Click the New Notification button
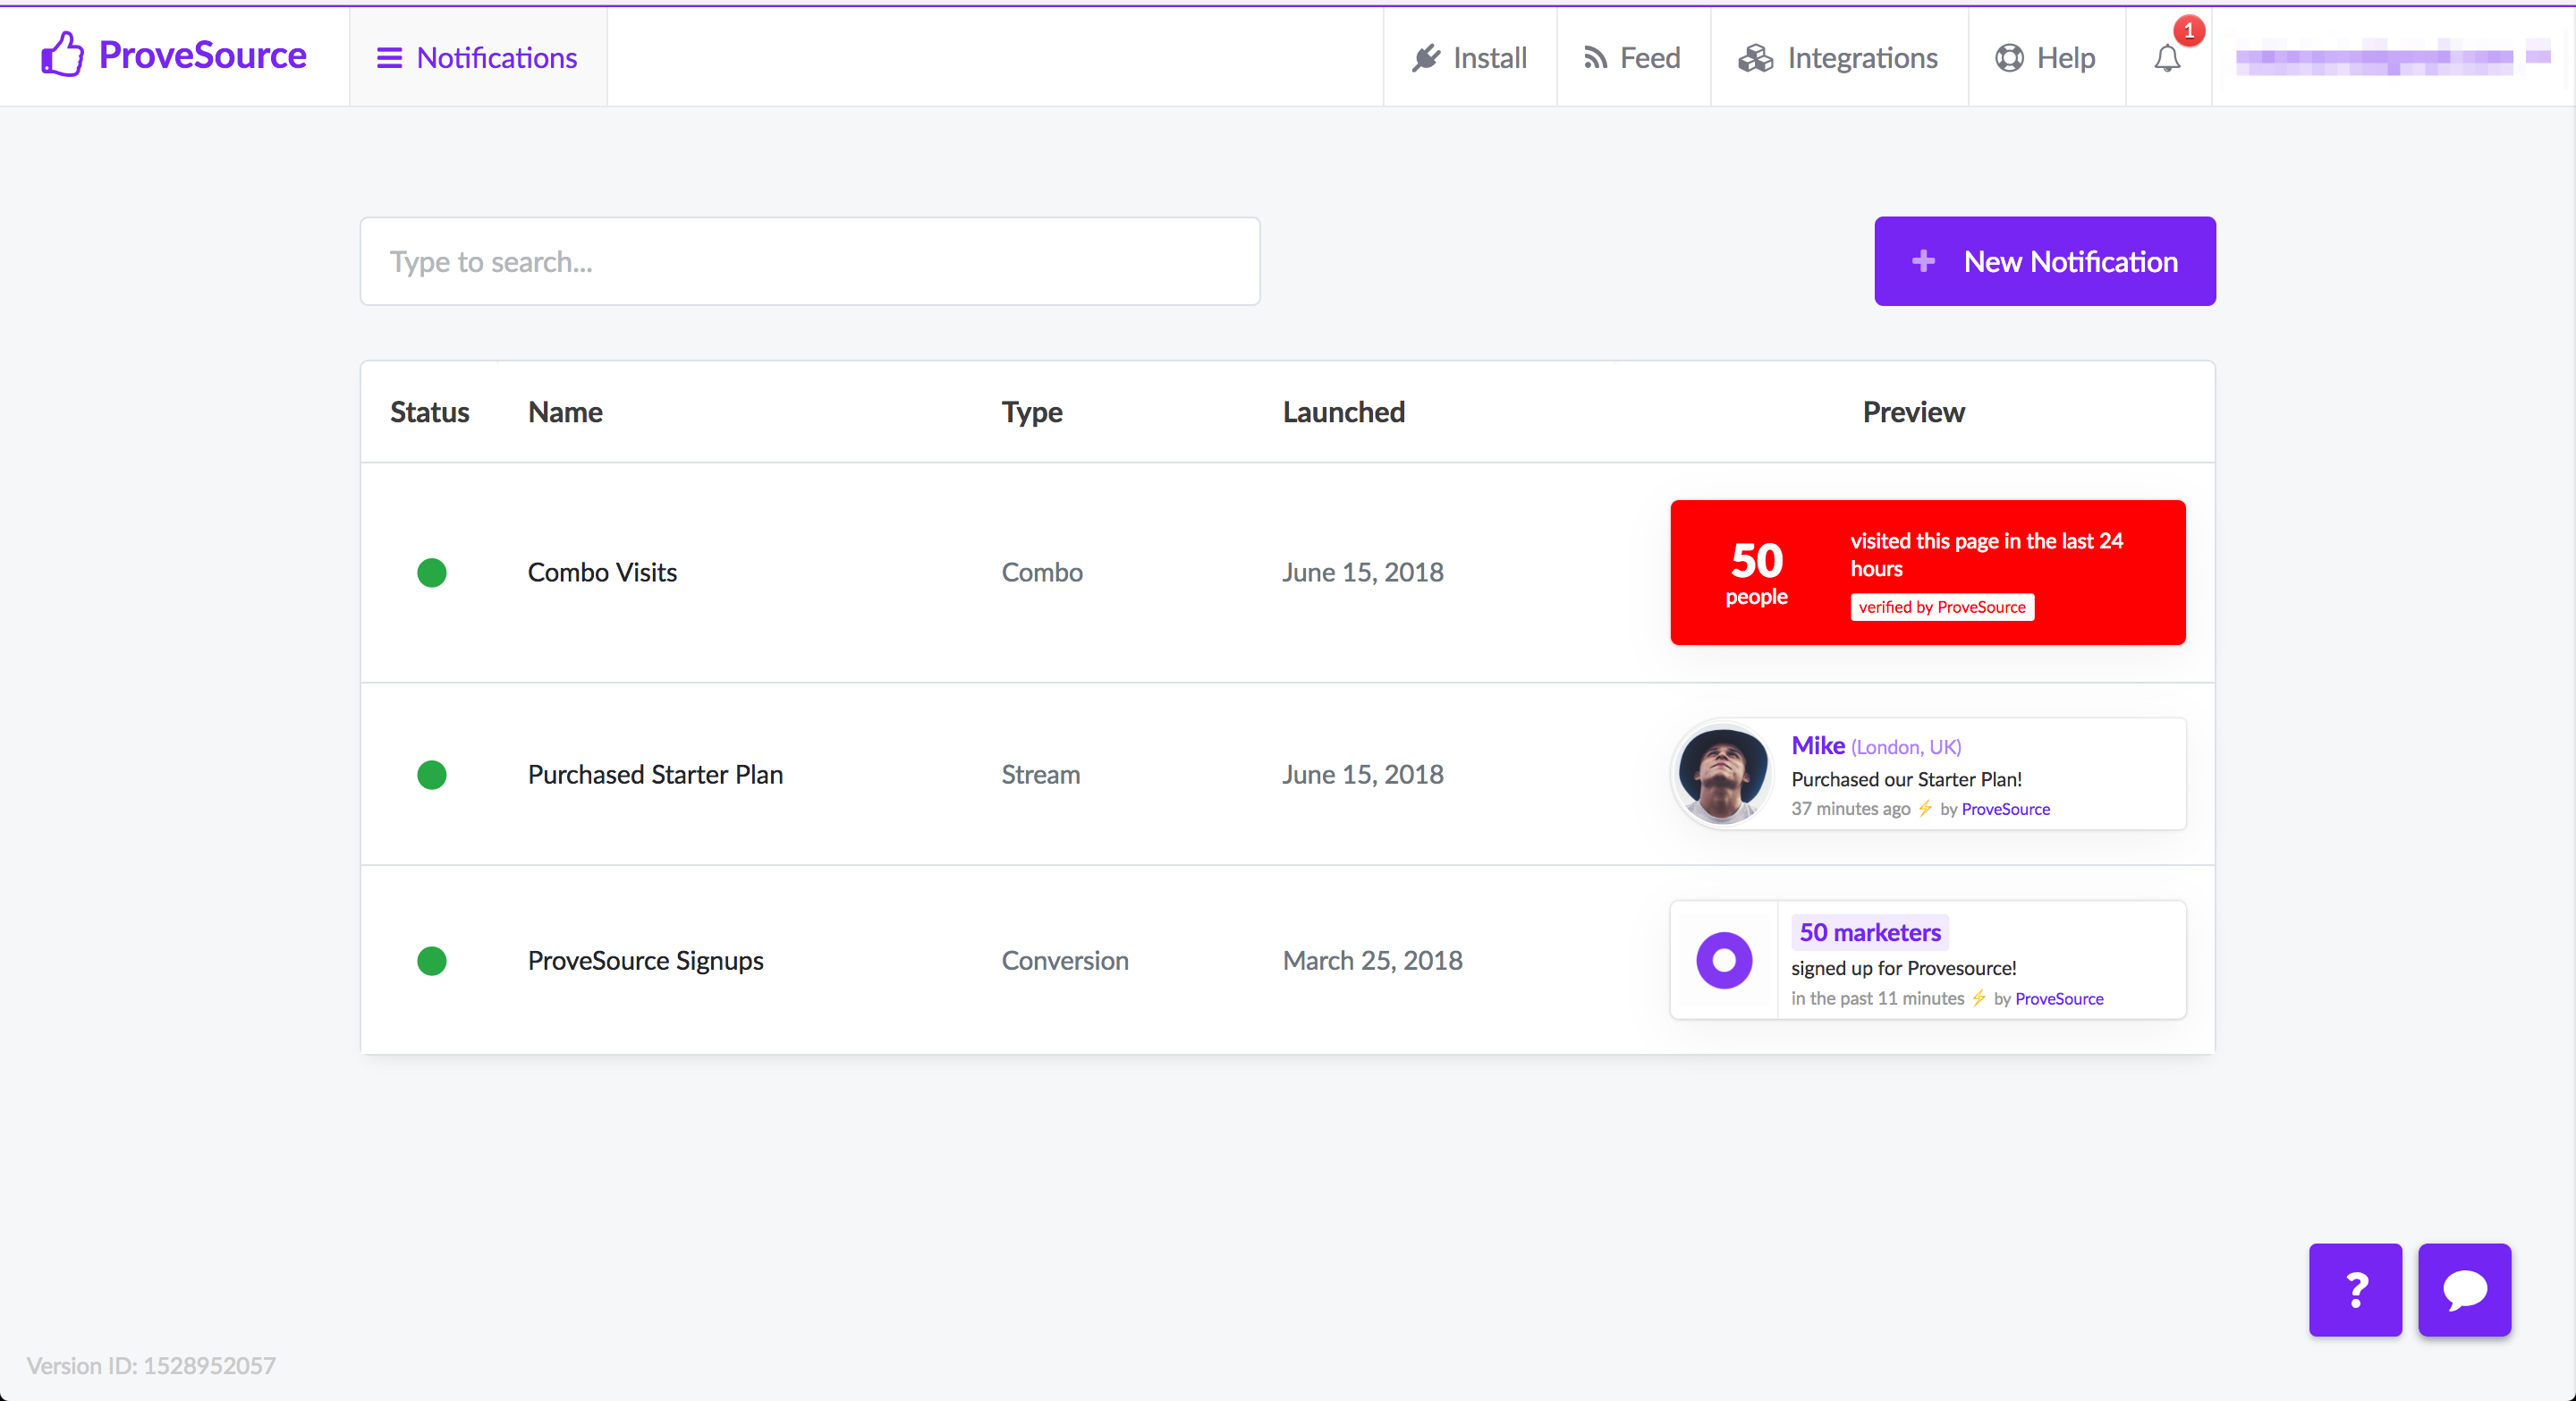Screen dimensions: 2576x1401 pos(2043,260)
